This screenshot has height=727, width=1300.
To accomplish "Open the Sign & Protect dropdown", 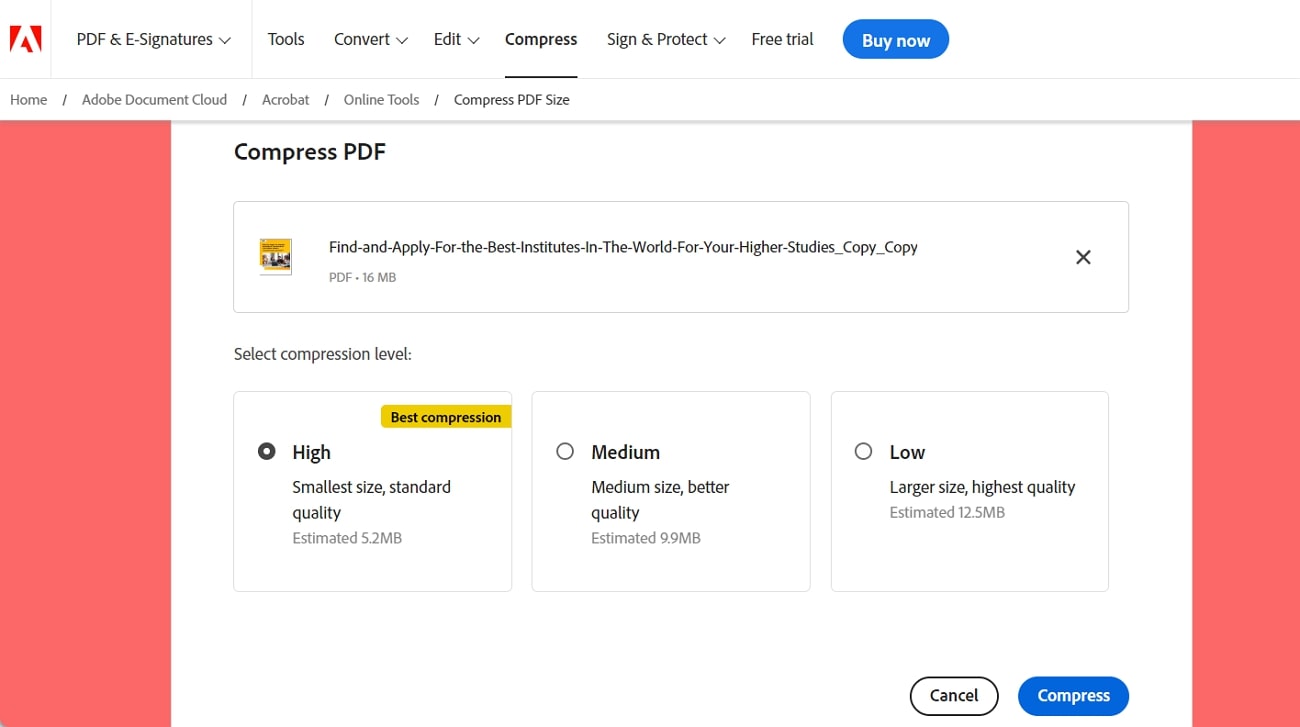I will pos(665,39).
